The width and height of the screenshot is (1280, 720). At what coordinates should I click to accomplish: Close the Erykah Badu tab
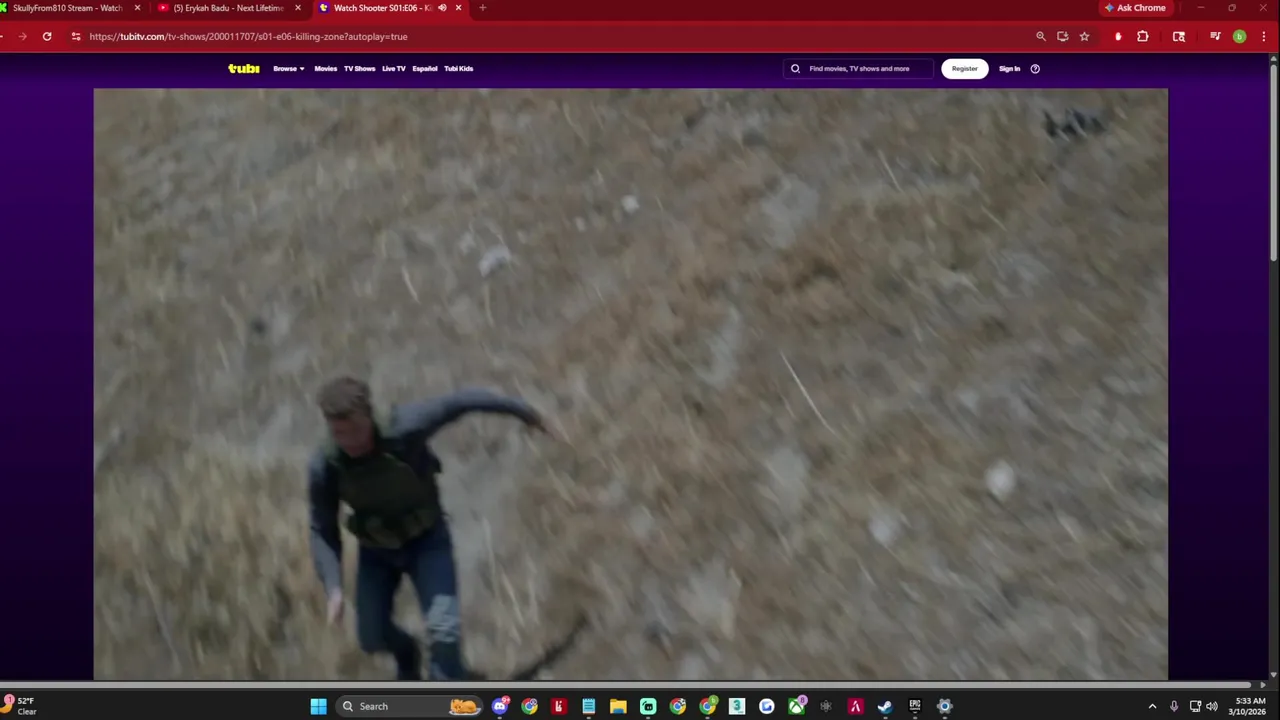[x=298, y=8]
